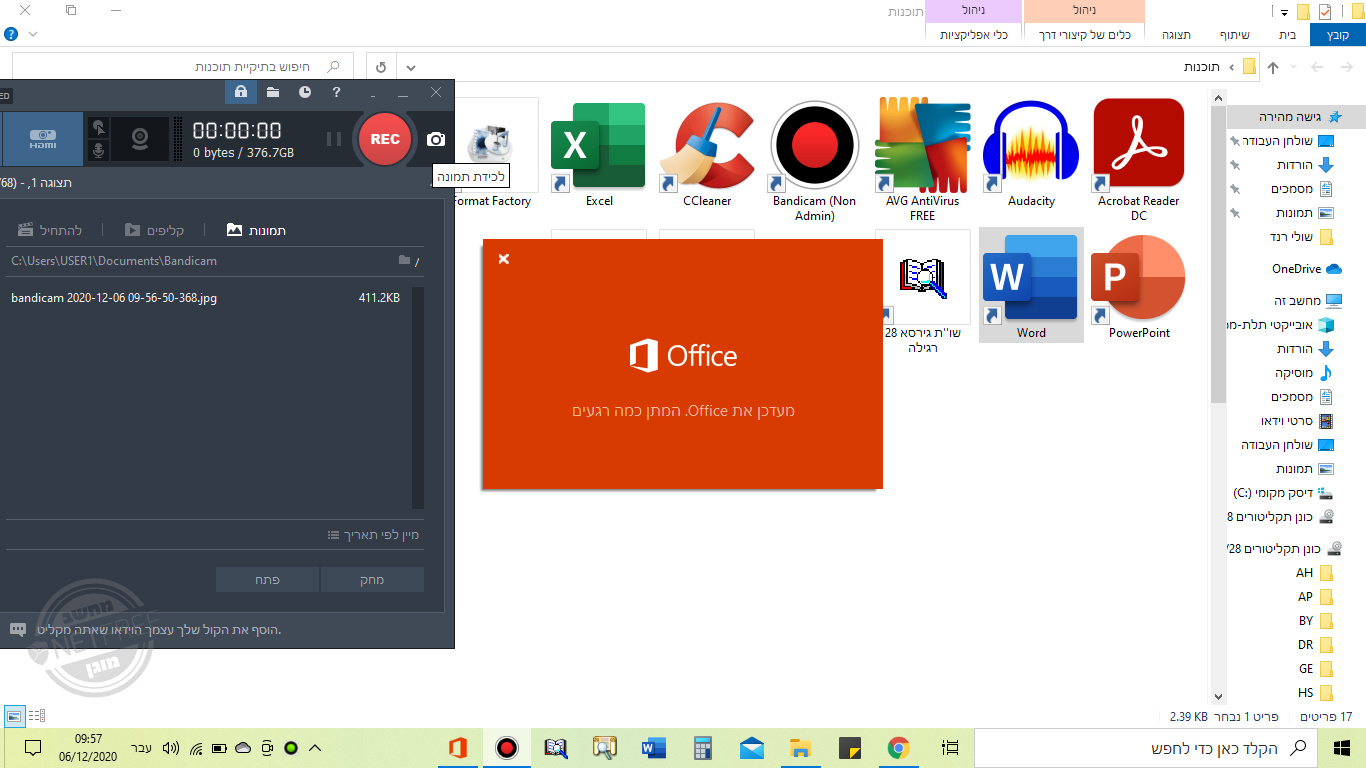
Task: Switch to details view at Explorer's bottom
Action: point(37,716)
